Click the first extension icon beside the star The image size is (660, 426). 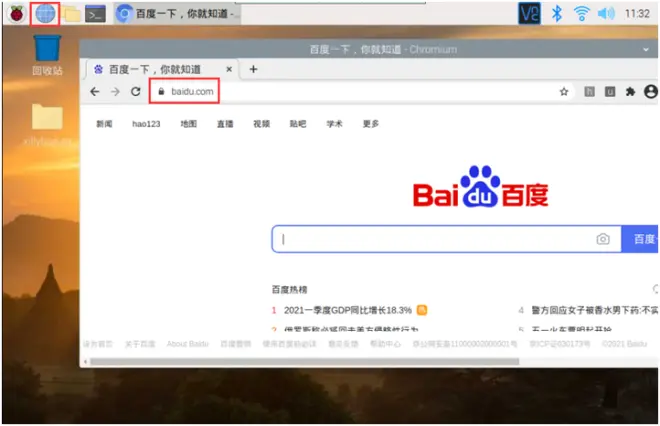[x=589, y=91]
